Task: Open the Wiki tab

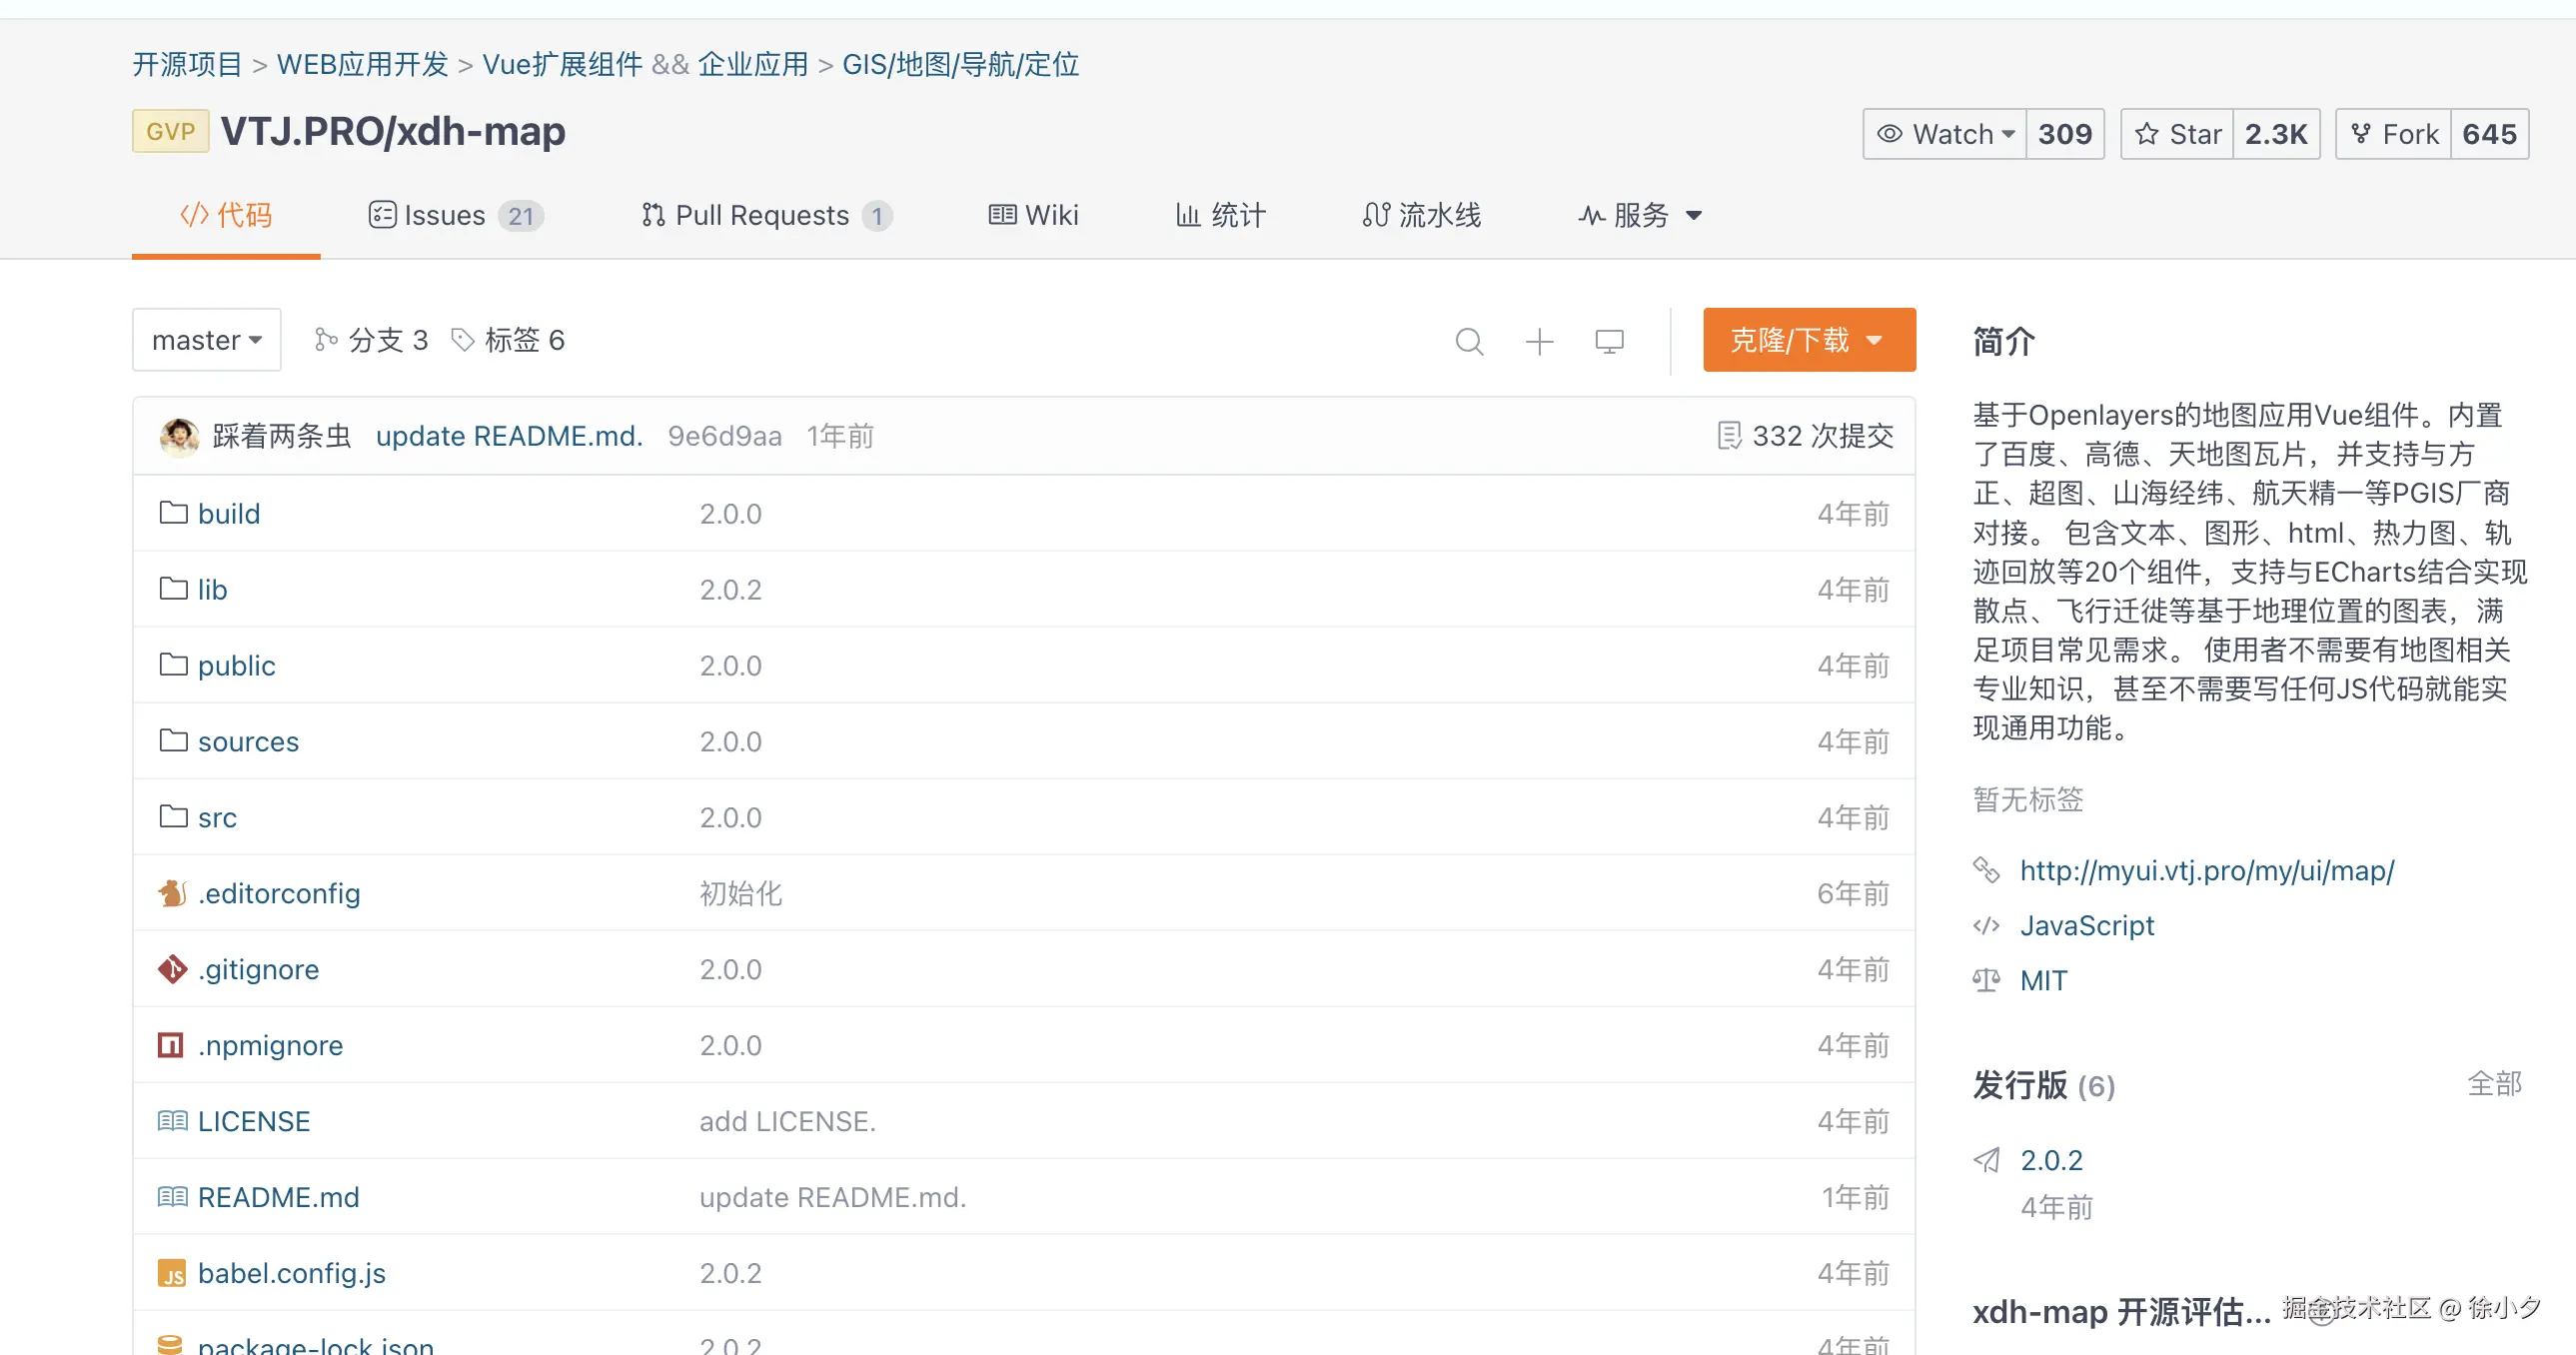Action: coord(1034,215)
